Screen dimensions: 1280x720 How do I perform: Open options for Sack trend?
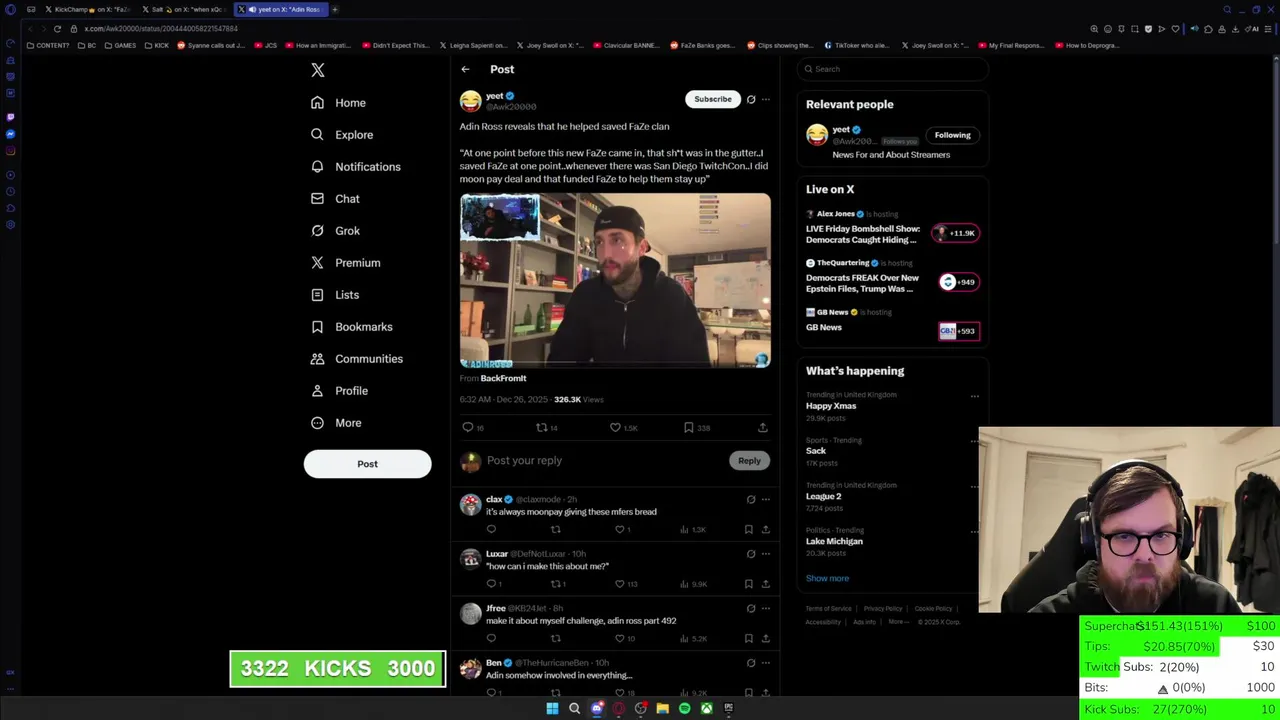point(975,441)
